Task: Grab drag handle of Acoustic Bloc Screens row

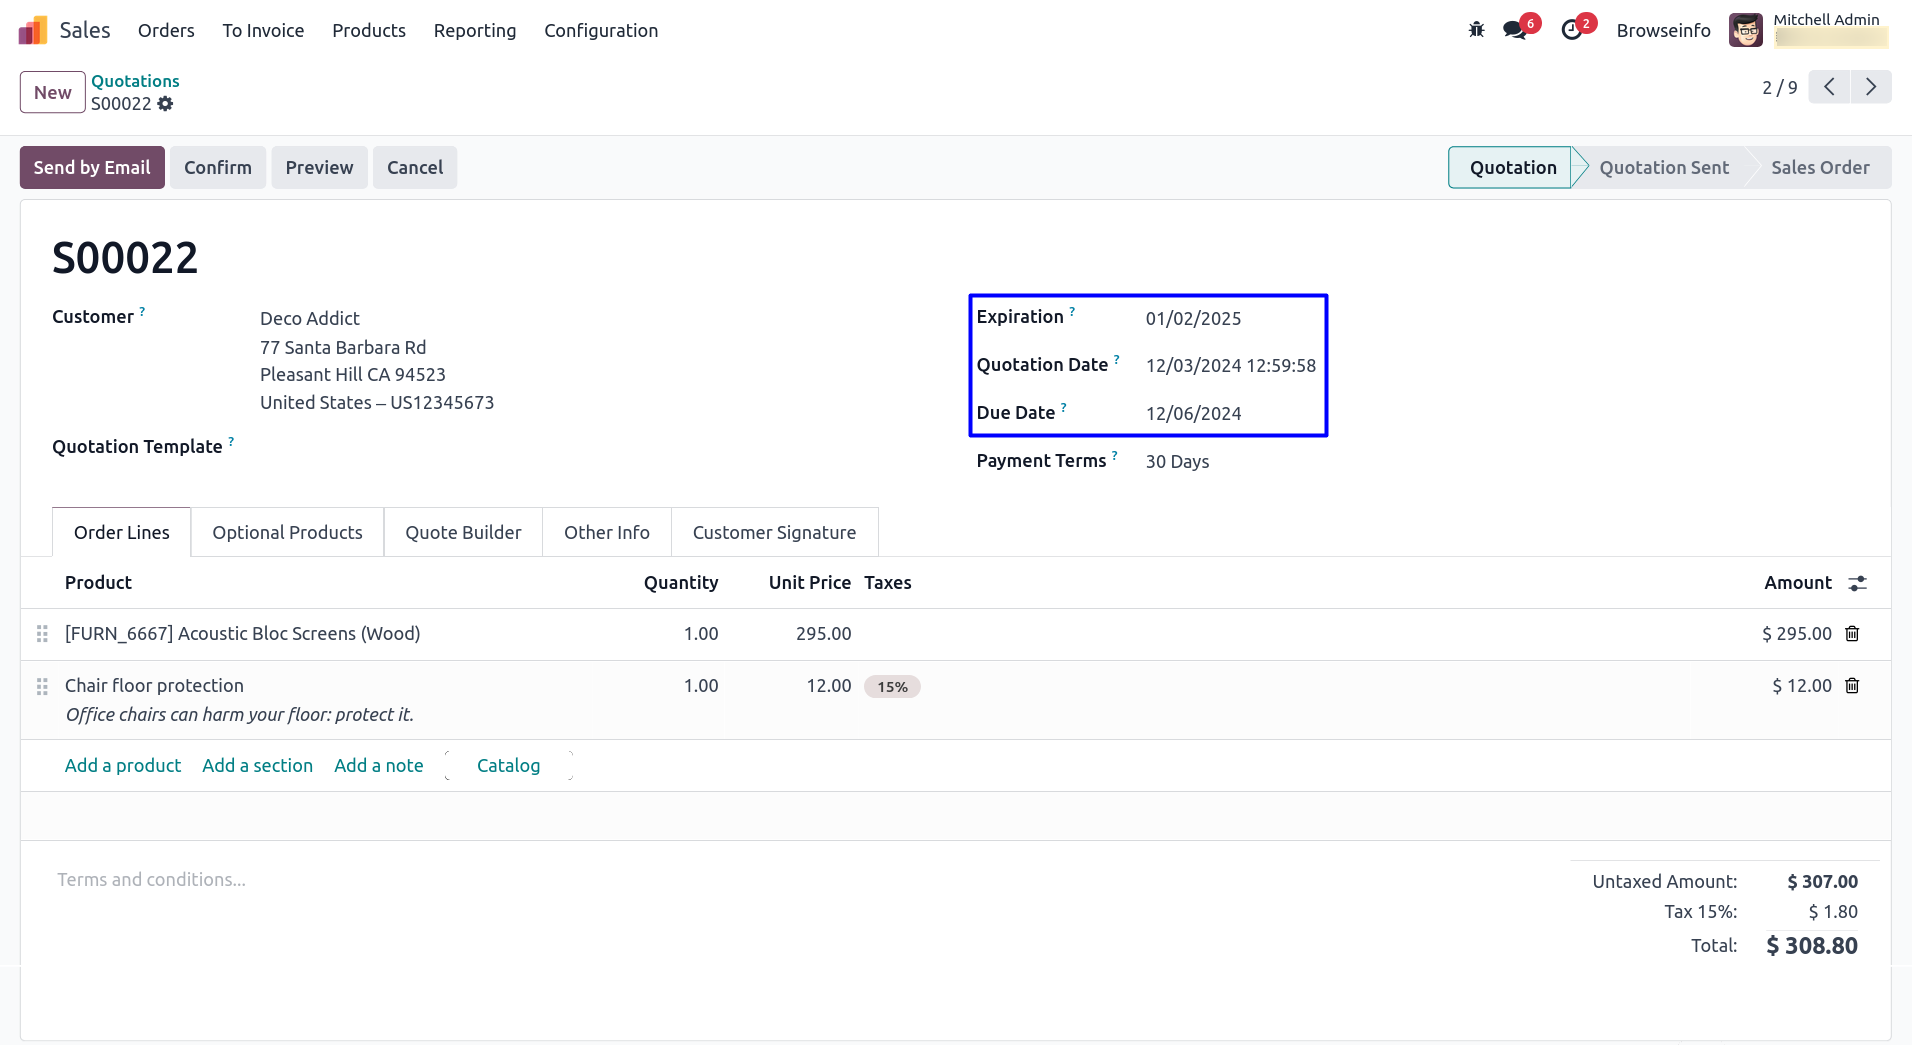Action: pyautogui.click(x=42, y=634)
